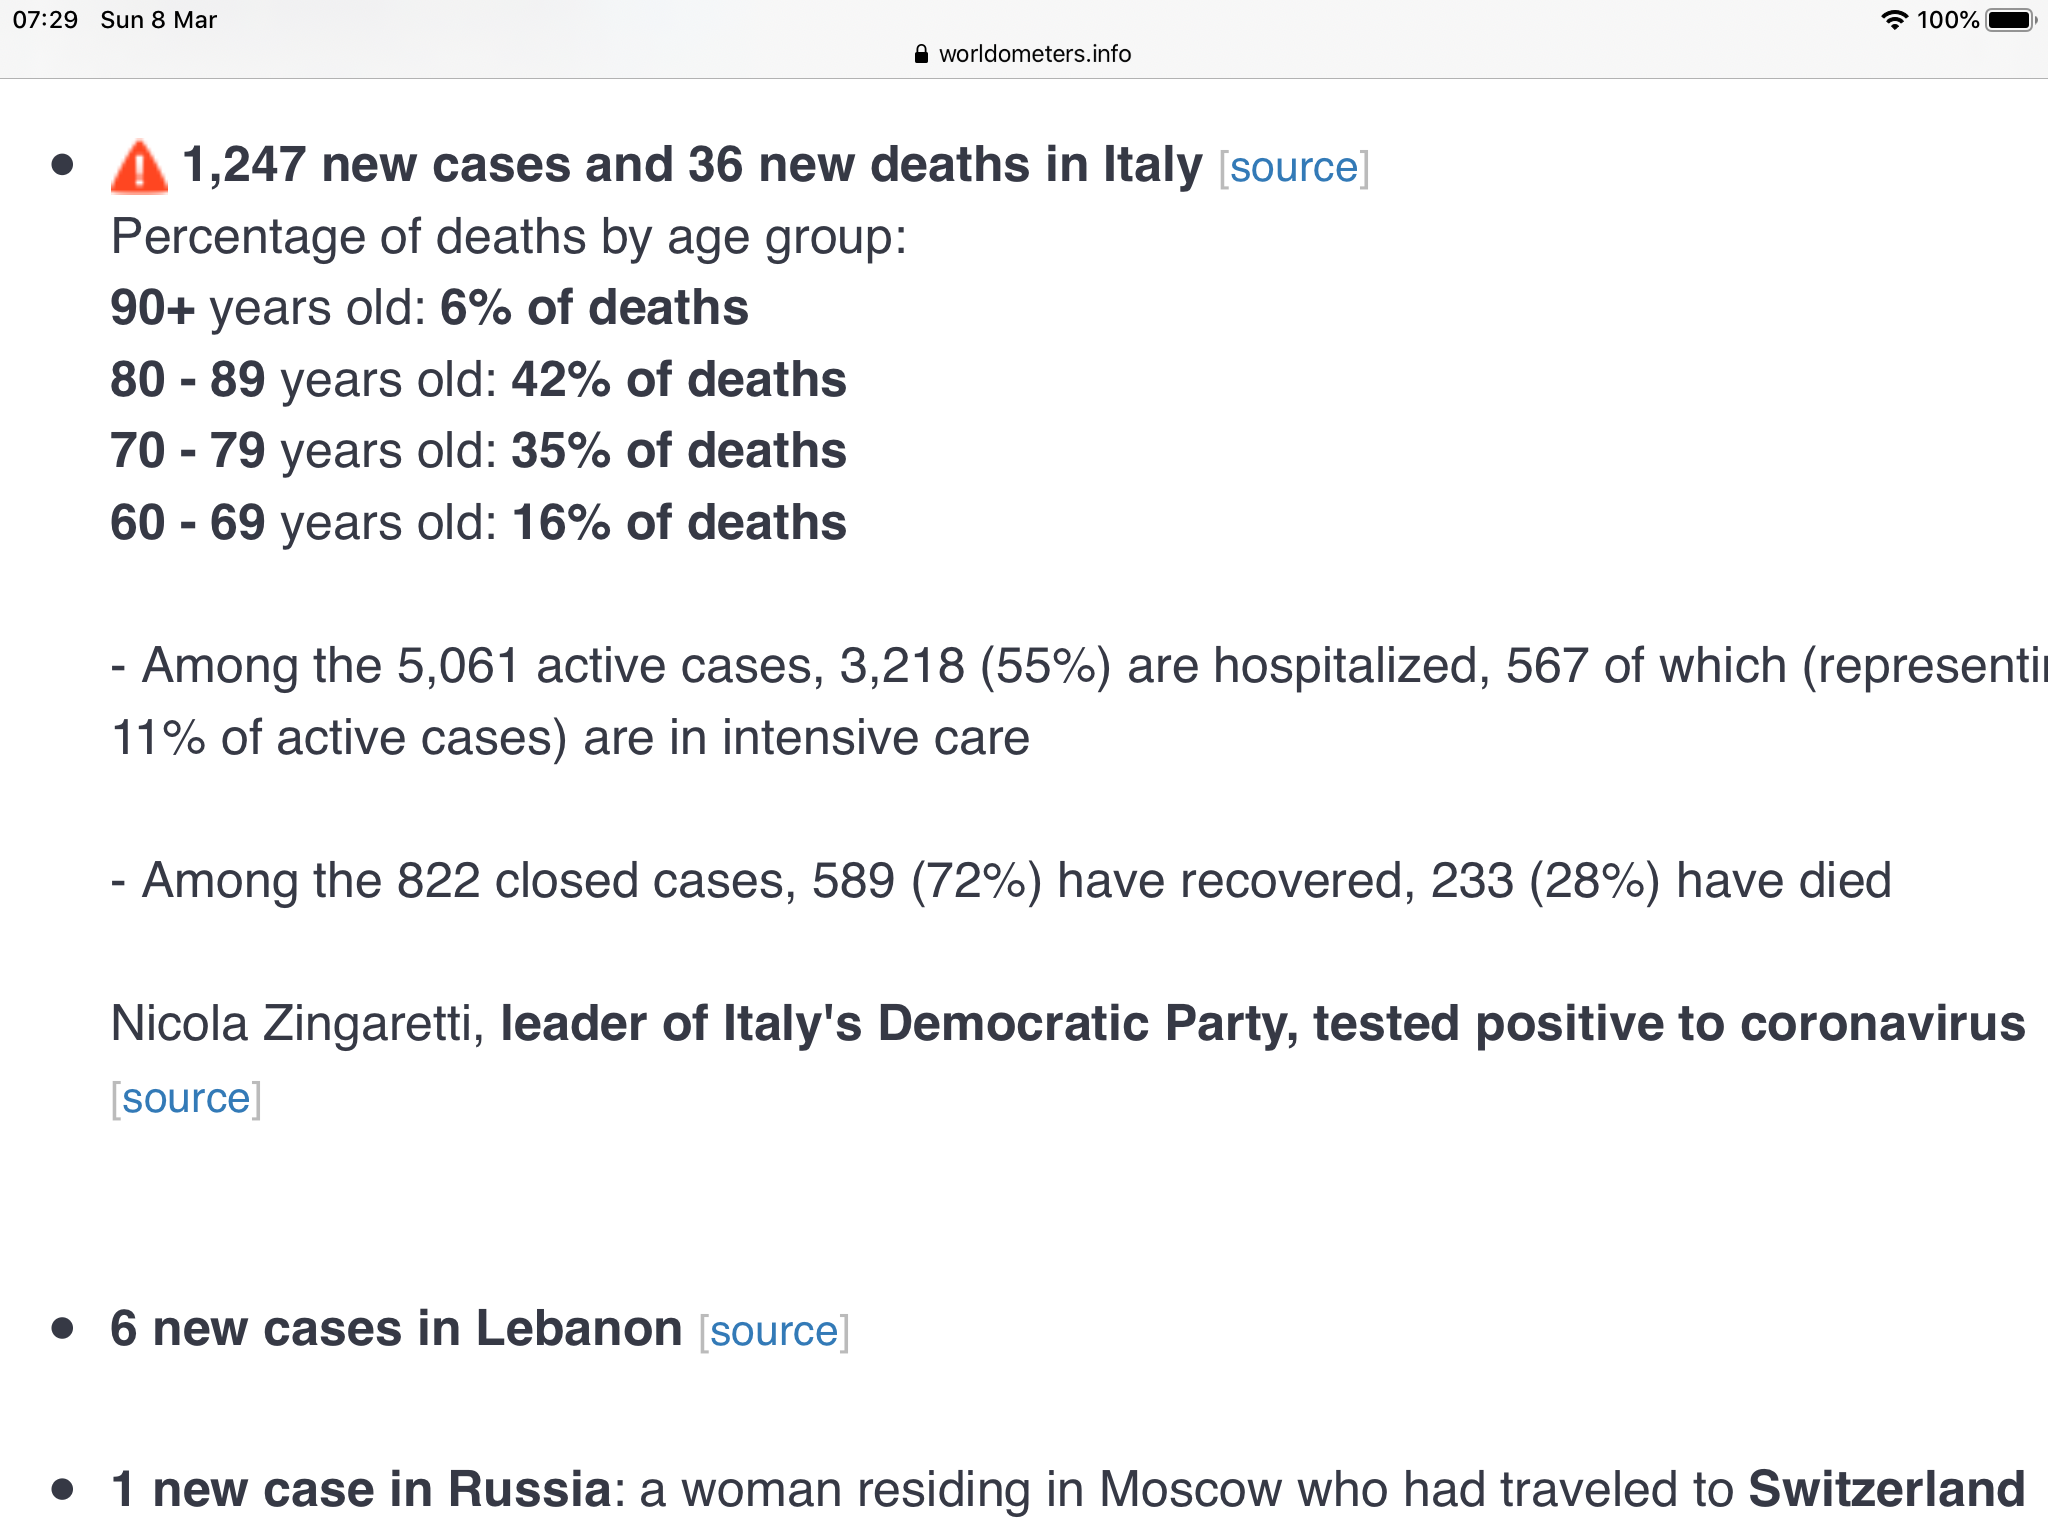Image resolution: width=2048 pixels, height=1536 pixels.
Task: Tap the Wi-Fi status icon
Action: click(1894, 20)
